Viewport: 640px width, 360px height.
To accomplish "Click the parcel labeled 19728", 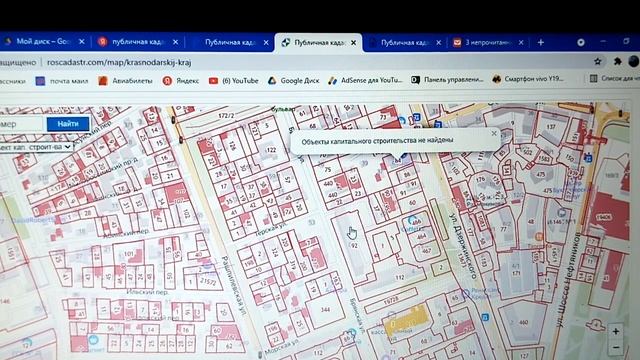I will (x=391, y=300).
